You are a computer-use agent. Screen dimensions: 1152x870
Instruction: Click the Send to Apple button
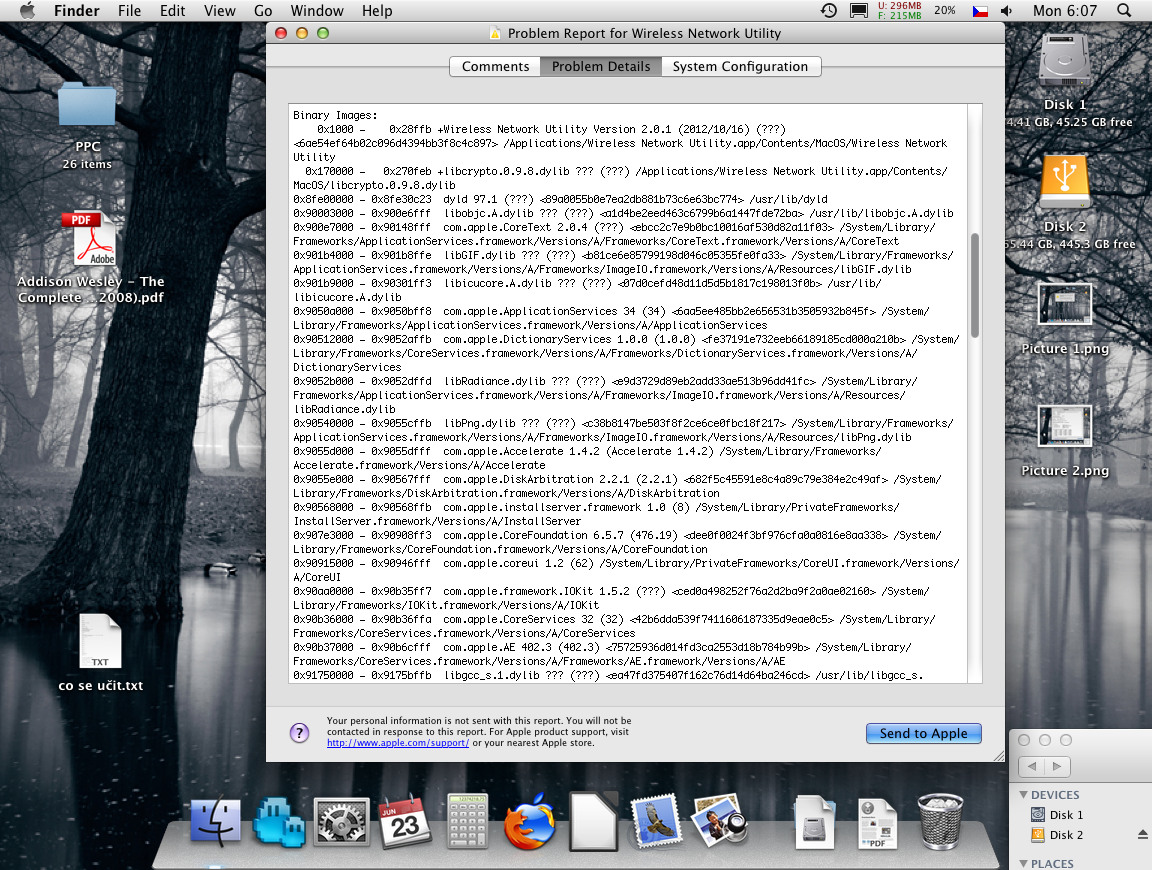(924, 733)
